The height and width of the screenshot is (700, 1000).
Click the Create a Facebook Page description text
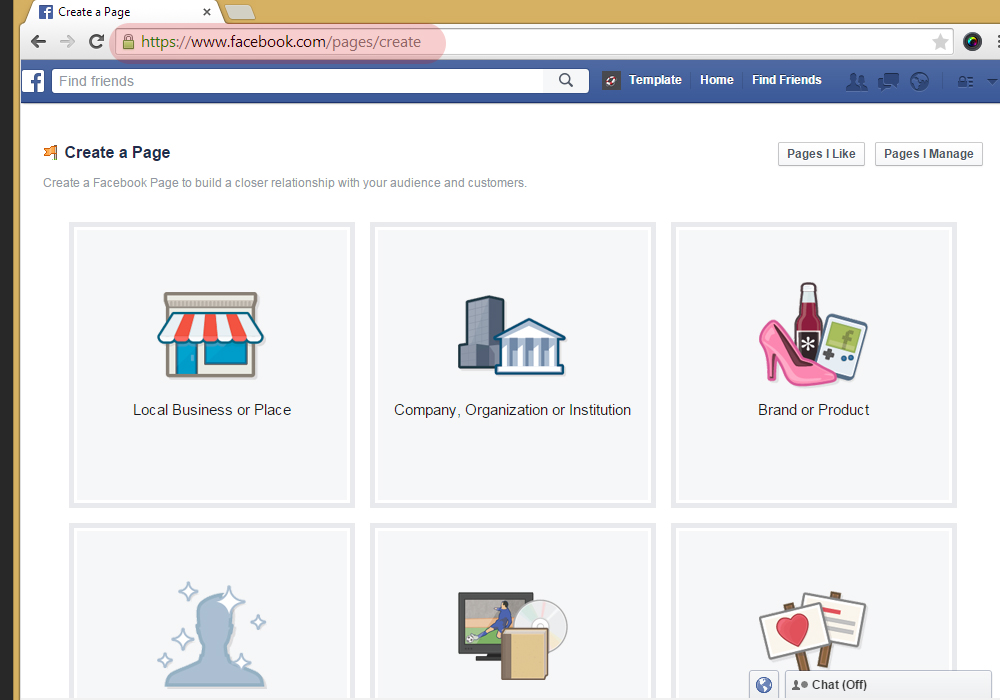(284, 183)
